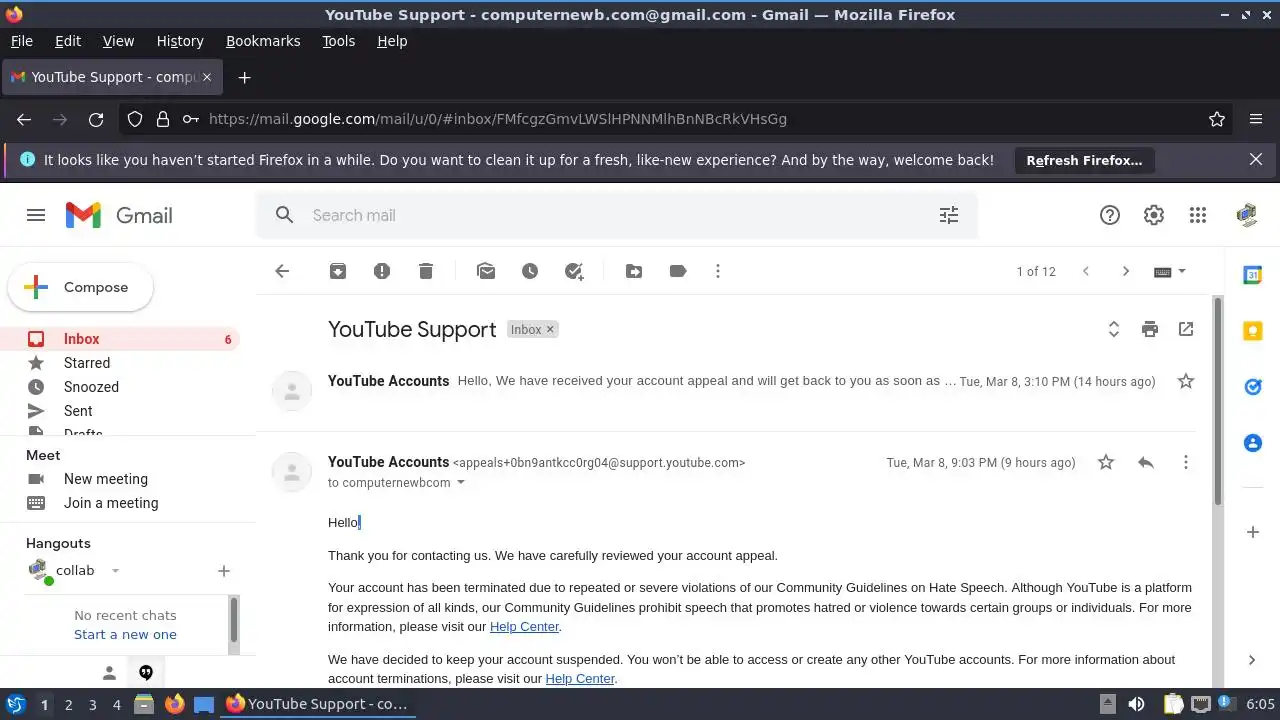Open the More options menu in the mail toolbar
Image resolution: width=1280 pixels, height=720 pixels.
pos(718,271)
